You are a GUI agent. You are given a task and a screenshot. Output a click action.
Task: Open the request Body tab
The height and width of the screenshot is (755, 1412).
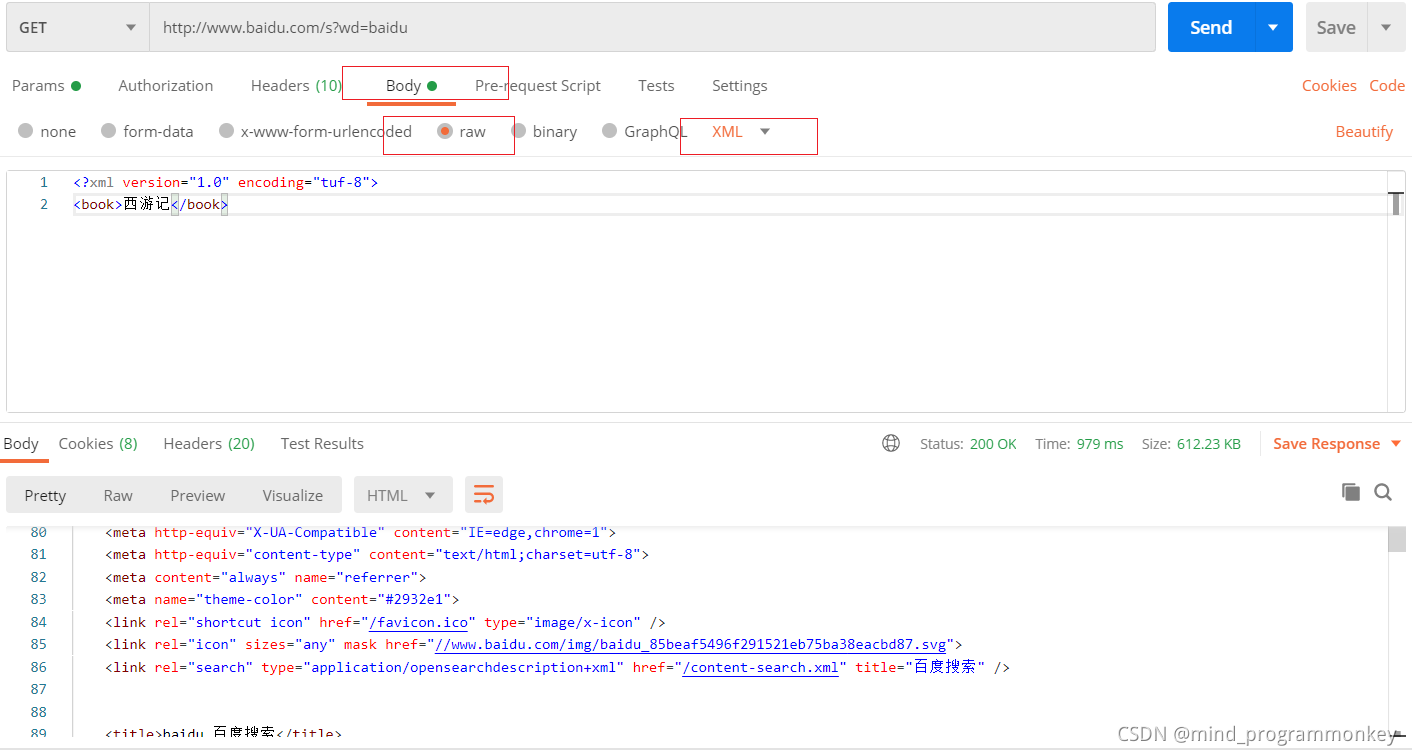(x=411, y=85)
